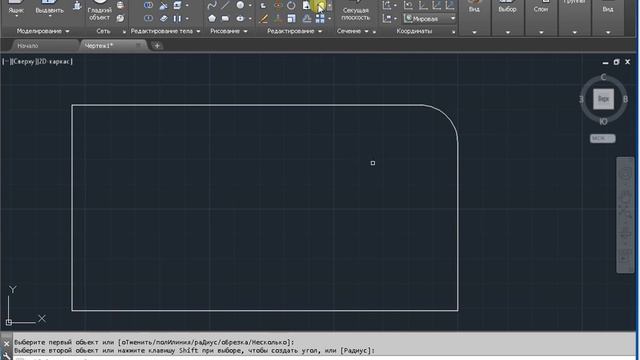Click the [2D каркас] visual style label

tap(55, 62)
